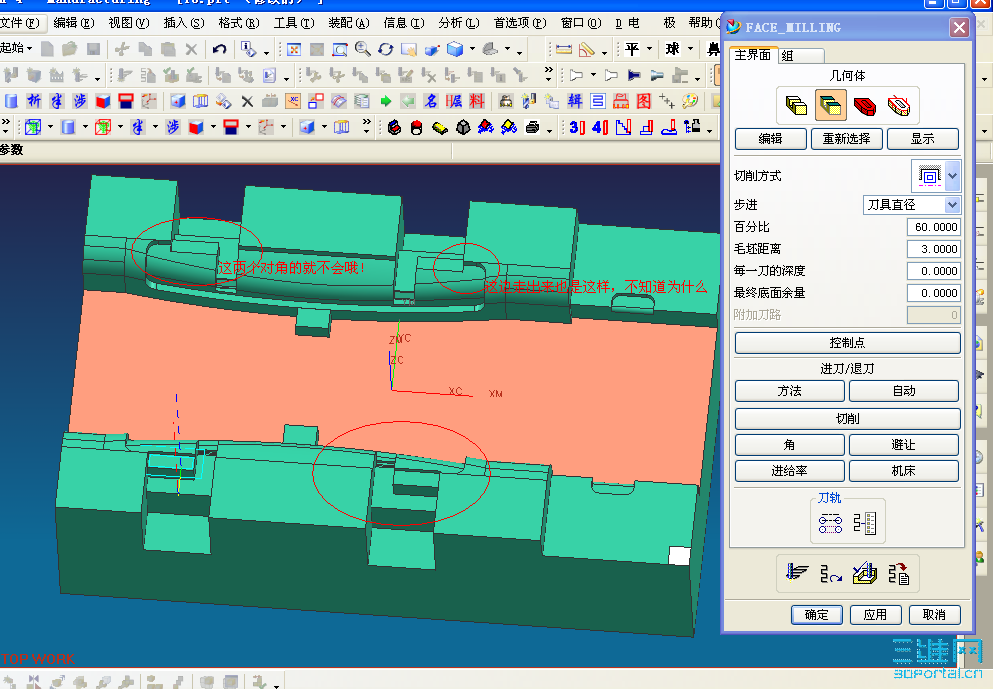This screenshot has width=993, height=689.
Task: Click 确定 button
Action: point(817,614)
